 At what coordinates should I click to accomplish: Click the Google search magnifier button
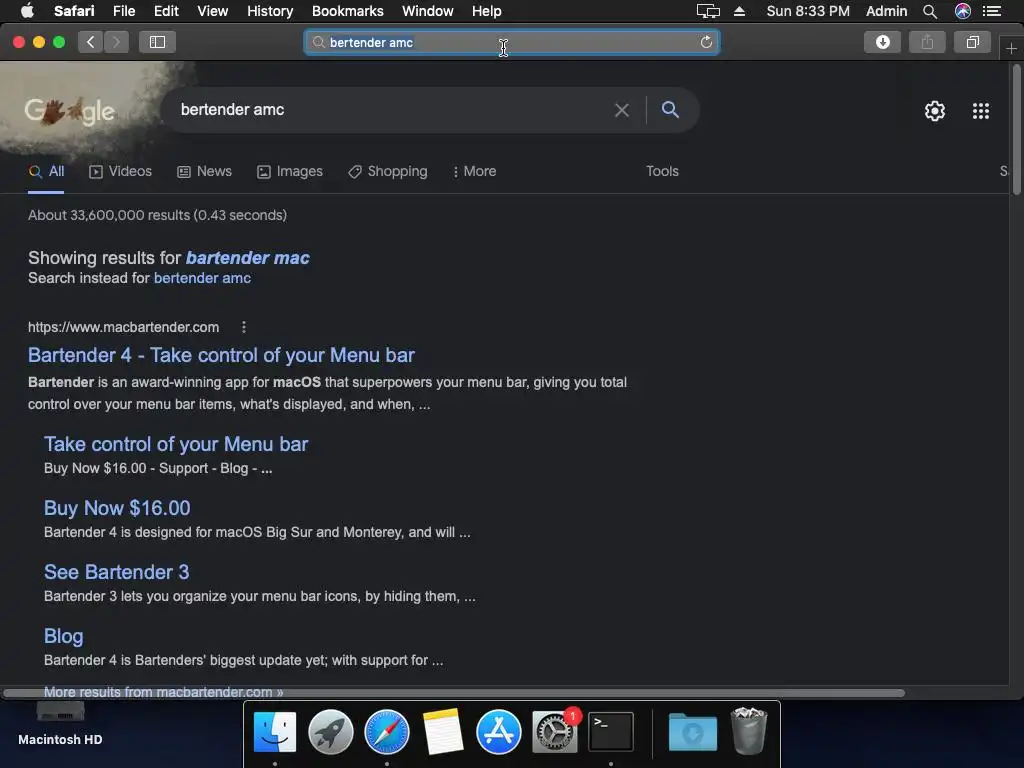point(670,110)
